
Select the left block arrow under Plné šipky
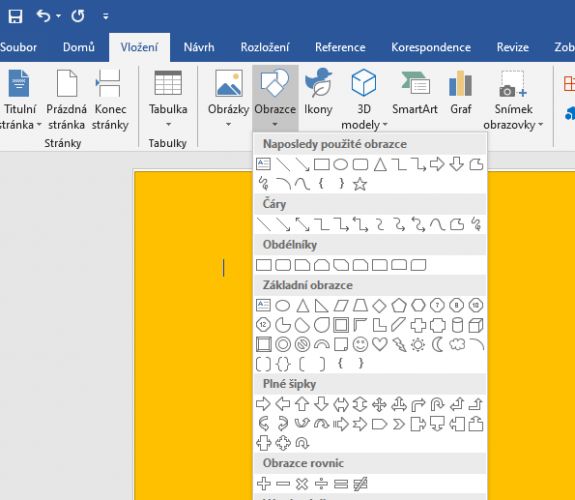tap(283, 404)
